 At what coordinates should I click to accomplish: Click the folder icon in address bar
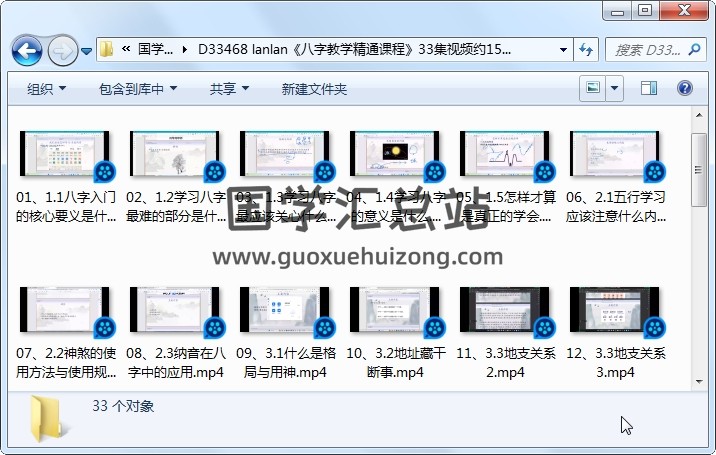(x=106, y=49)
